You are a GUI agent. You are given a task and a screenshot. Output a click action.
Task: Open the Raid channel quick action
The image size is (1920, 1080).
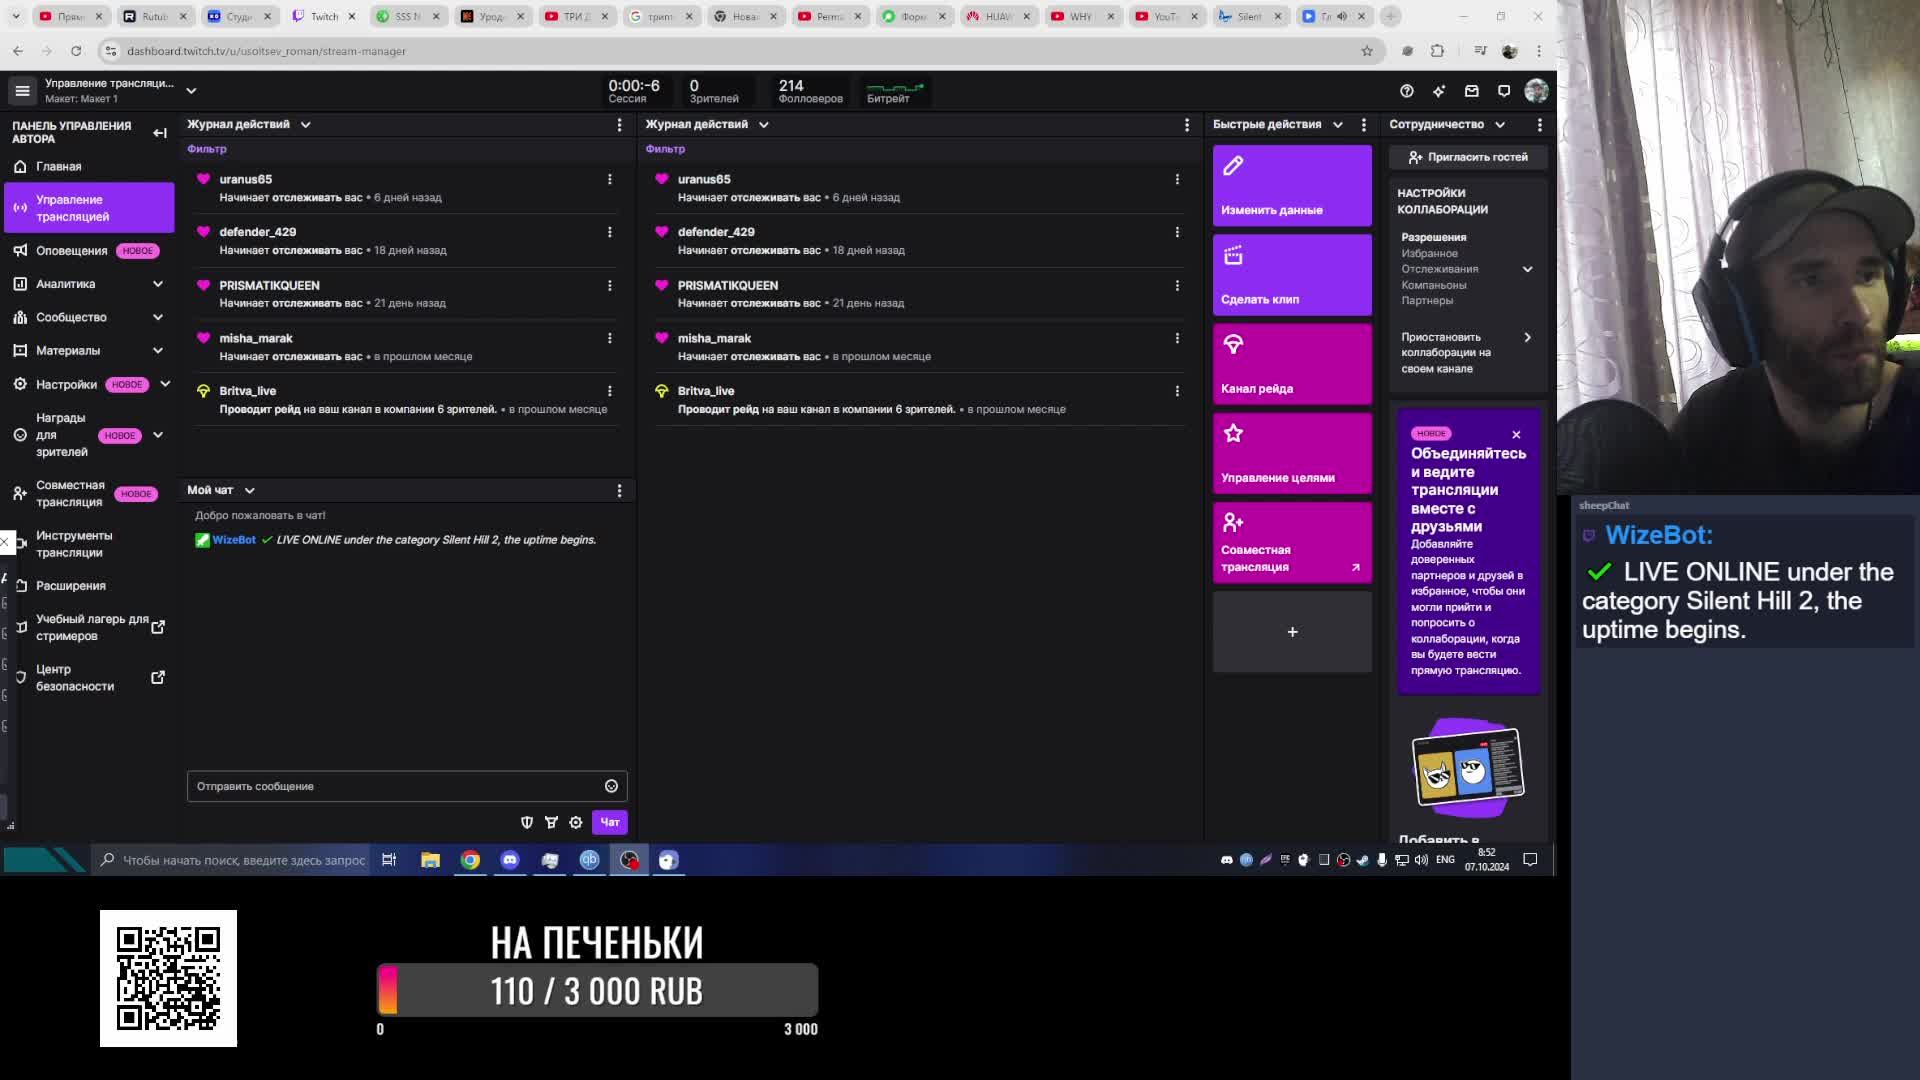click(1291, 364)
